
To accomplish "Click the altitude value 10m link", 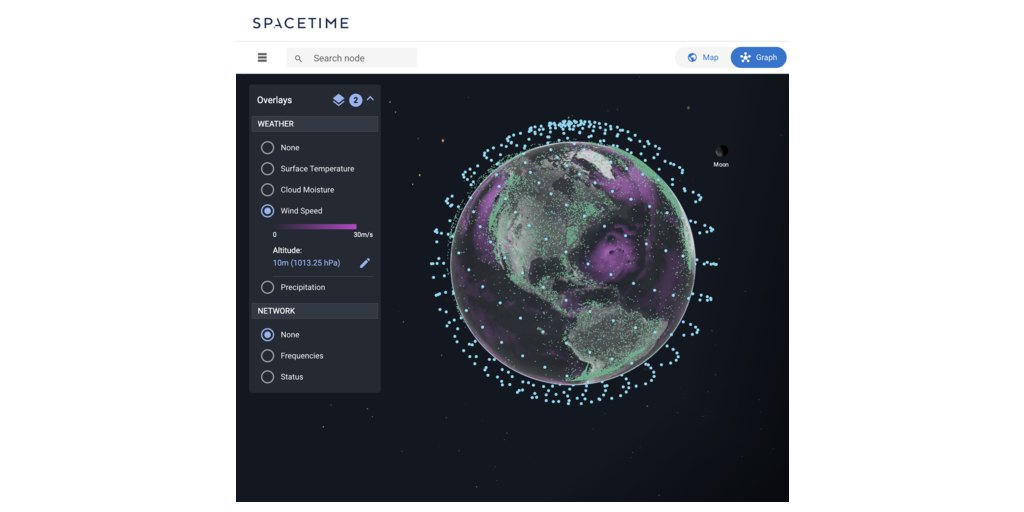I will (x=306, y=263).
